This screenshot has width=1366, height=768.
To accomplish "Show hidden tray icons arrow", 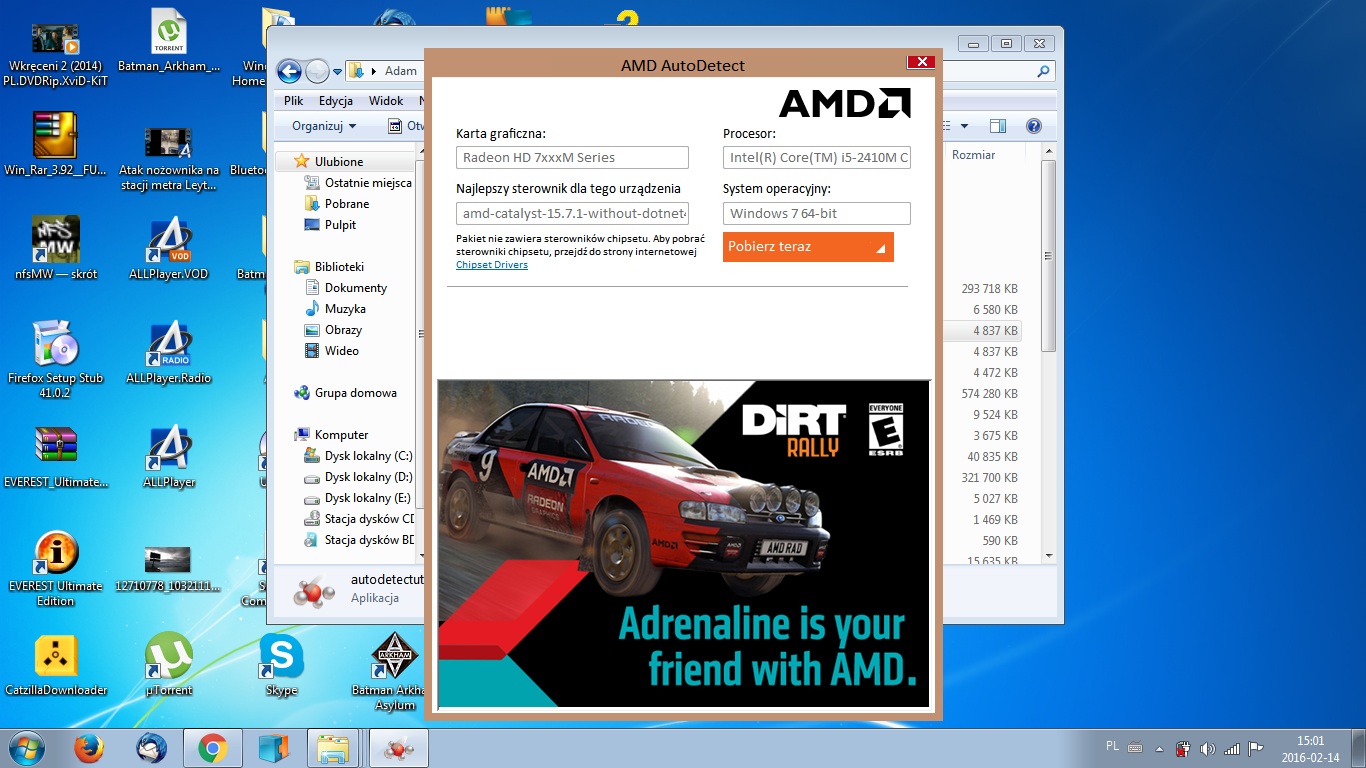I will click(x=1162, y=748).
